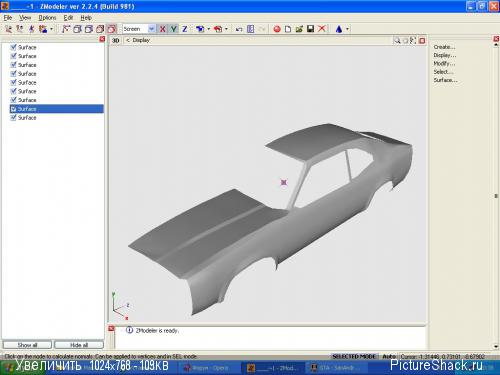Click the first cube-shaped toolbar icon
The width and height of the screenshot is (500, 375).
(77, 29)
